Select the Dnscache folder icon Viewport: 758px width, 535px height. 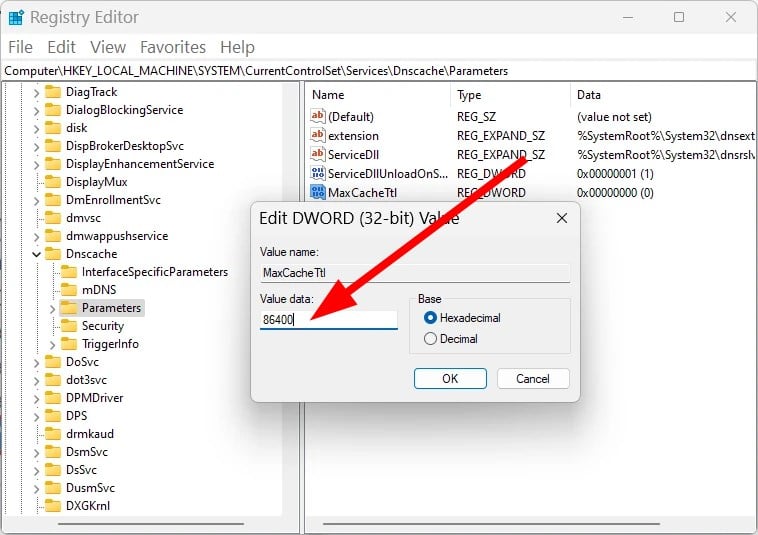pyautogui.click(x=53, y=254)
